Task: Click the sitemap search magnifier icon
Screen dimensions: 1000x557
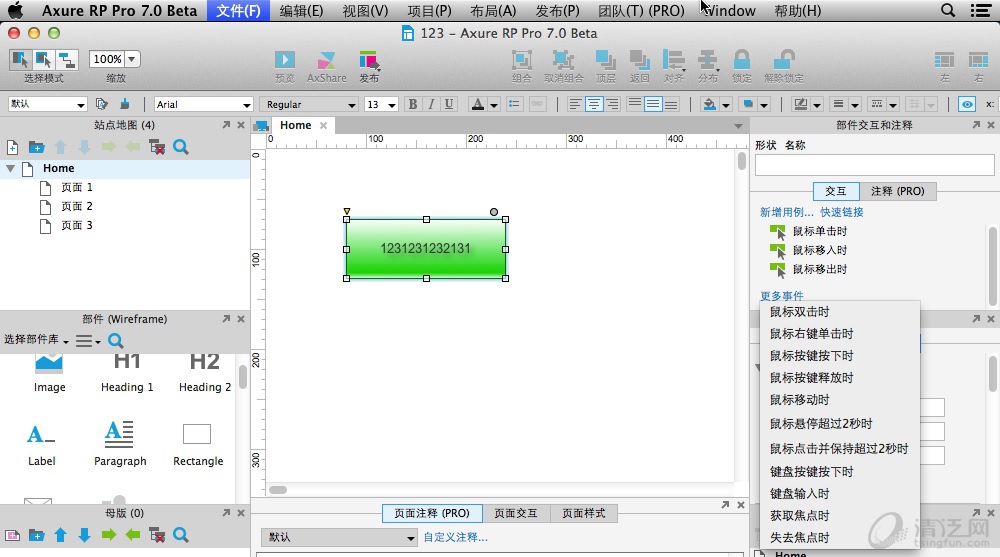Action: pos(181,147)
